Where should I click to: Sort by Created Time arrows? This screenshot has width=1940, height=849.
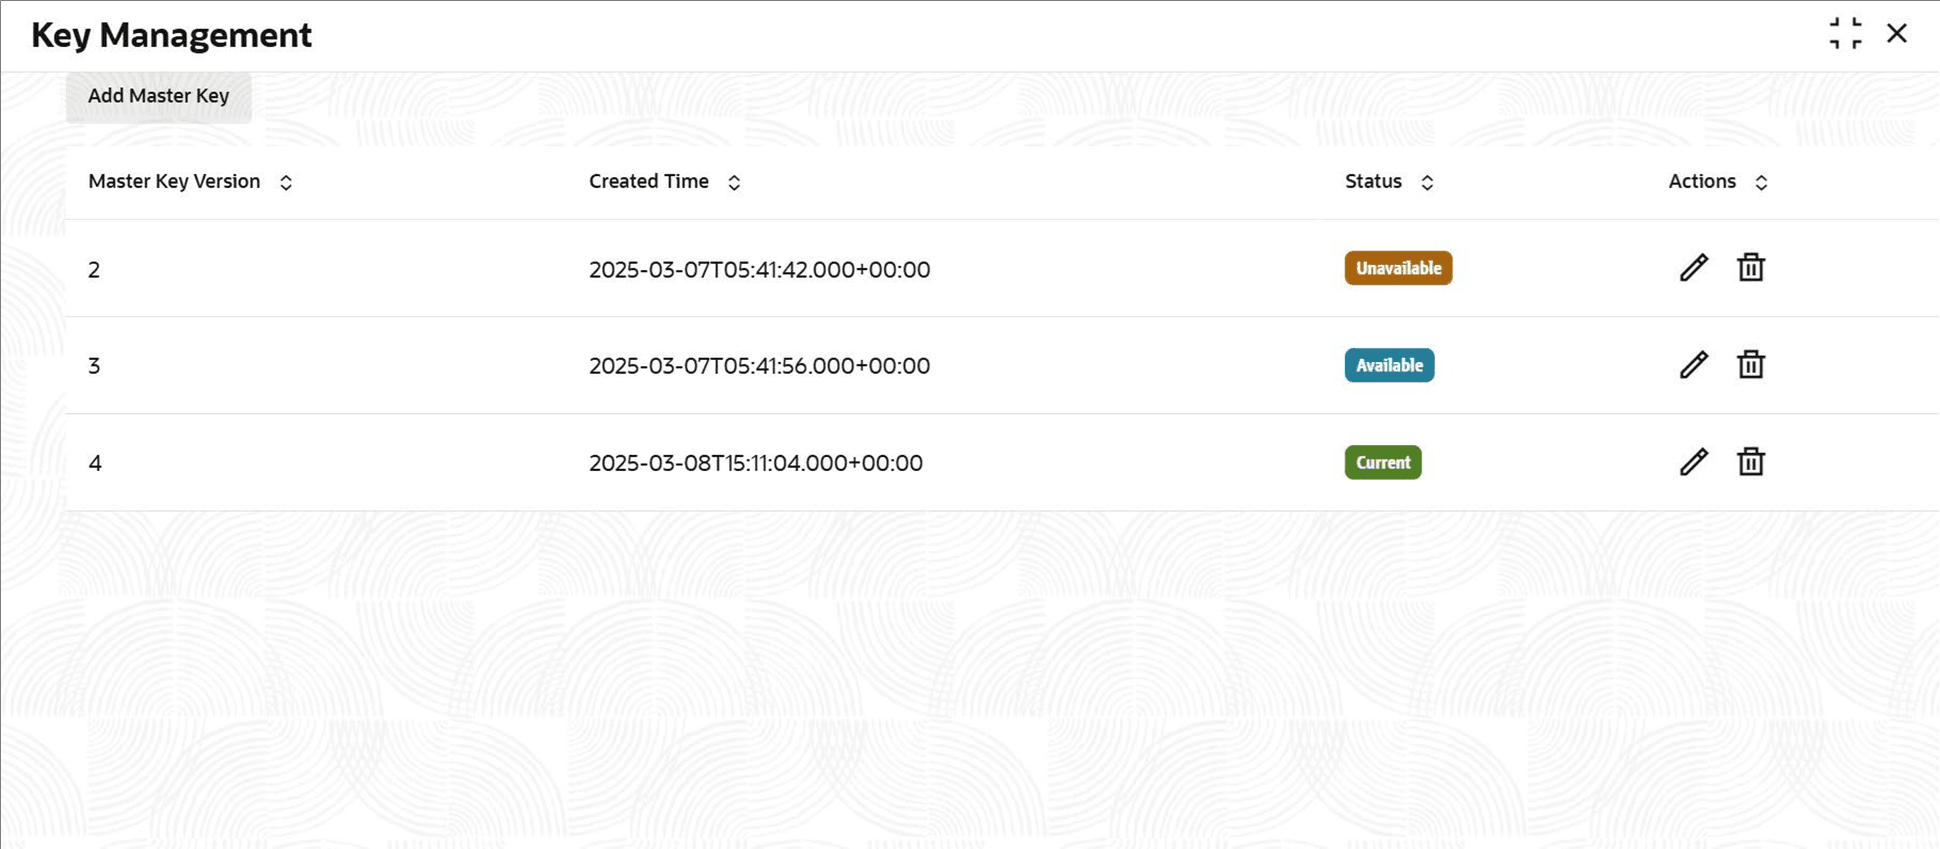(x=734, y=182)
